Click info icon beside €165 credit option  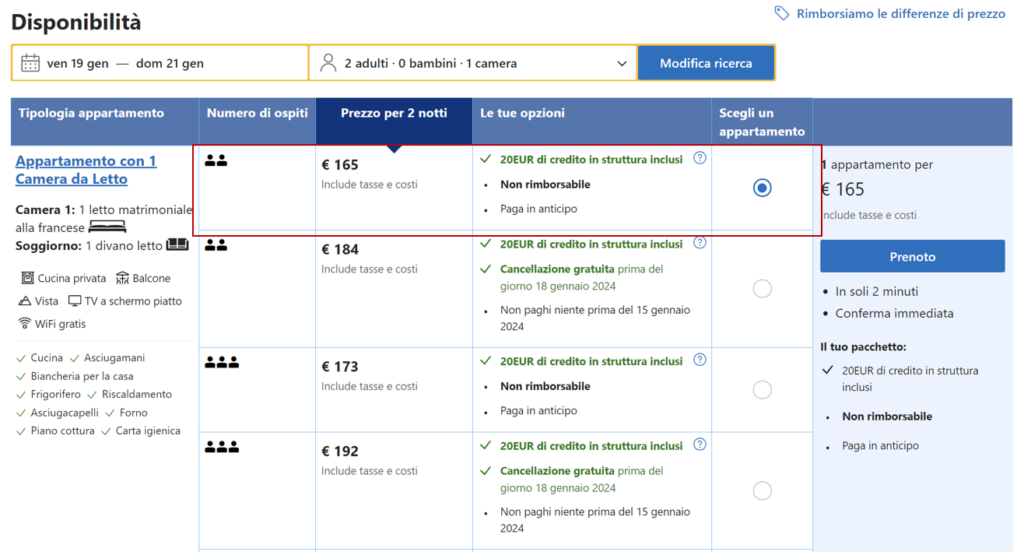coord(700,158)
